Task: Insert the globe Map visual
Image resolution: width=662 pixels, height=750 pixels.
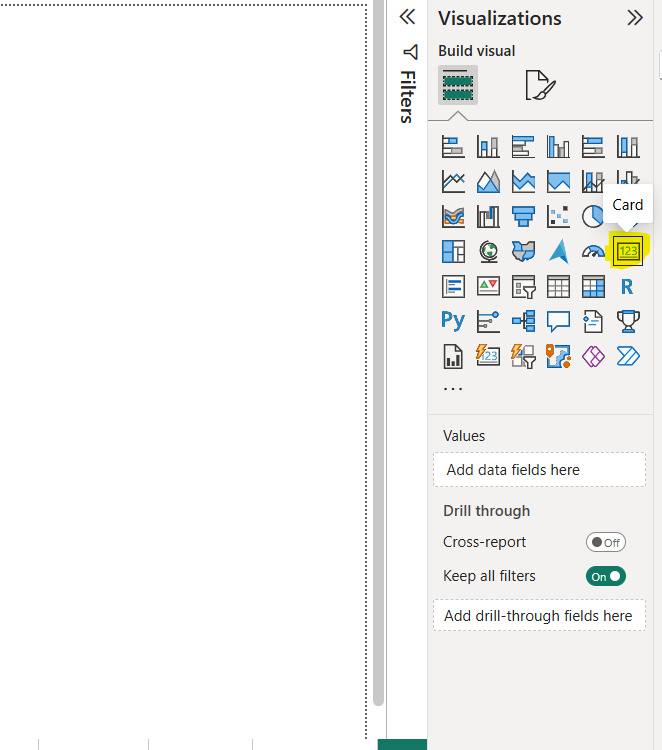Action: [x=488, y=251]
